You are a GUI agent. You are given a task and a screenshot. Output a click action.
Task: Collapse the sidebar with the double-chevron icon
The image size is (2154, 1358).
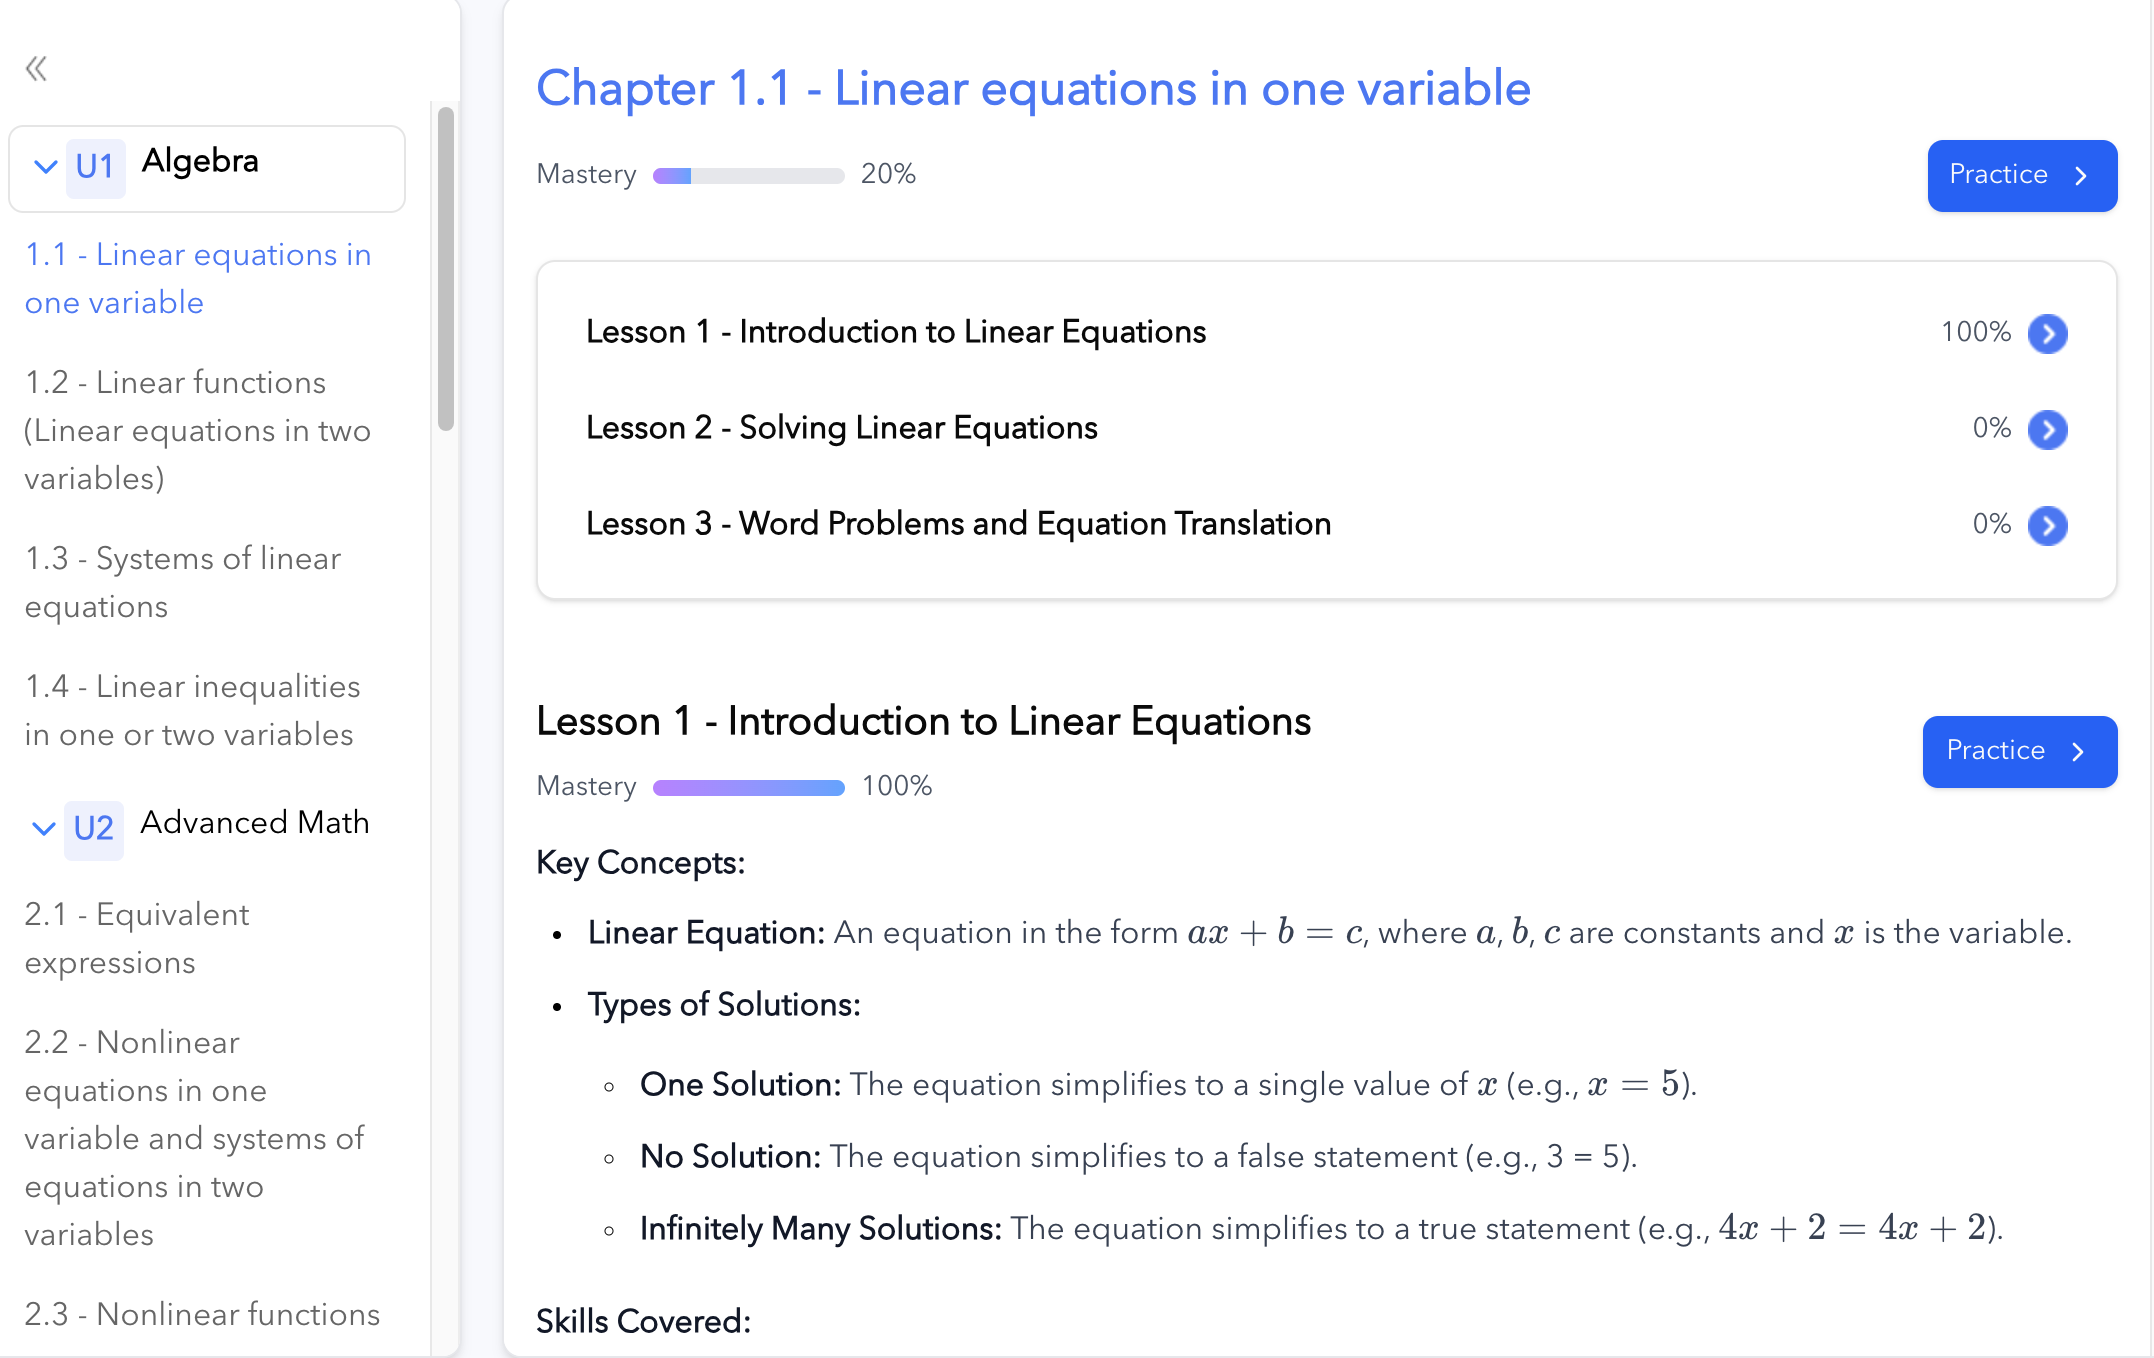pyautogui.click(x=36, y=69)
